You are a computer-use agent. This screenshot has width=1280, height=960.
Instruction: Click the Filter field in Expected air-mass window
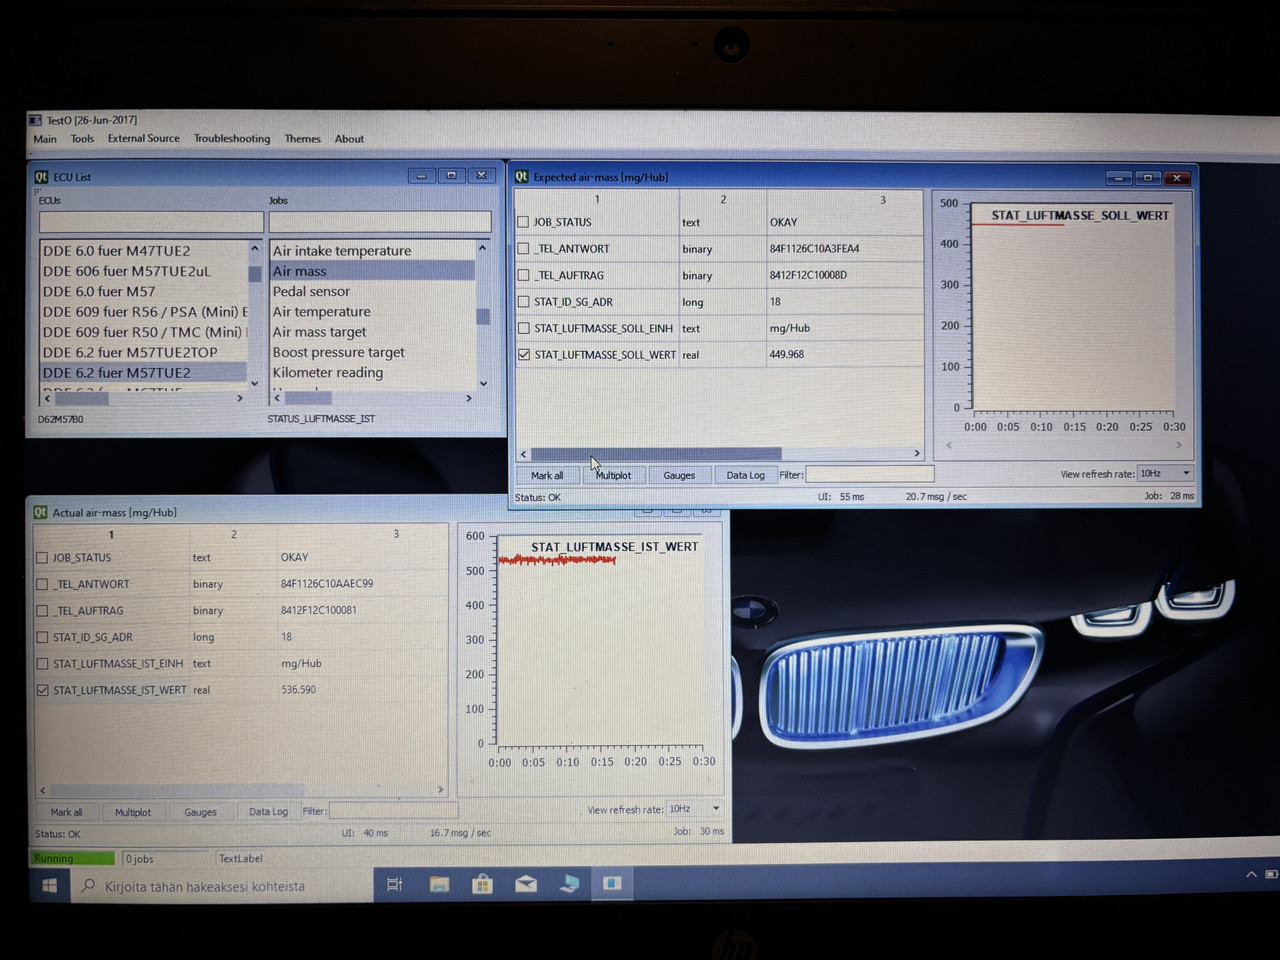(869, 474)
